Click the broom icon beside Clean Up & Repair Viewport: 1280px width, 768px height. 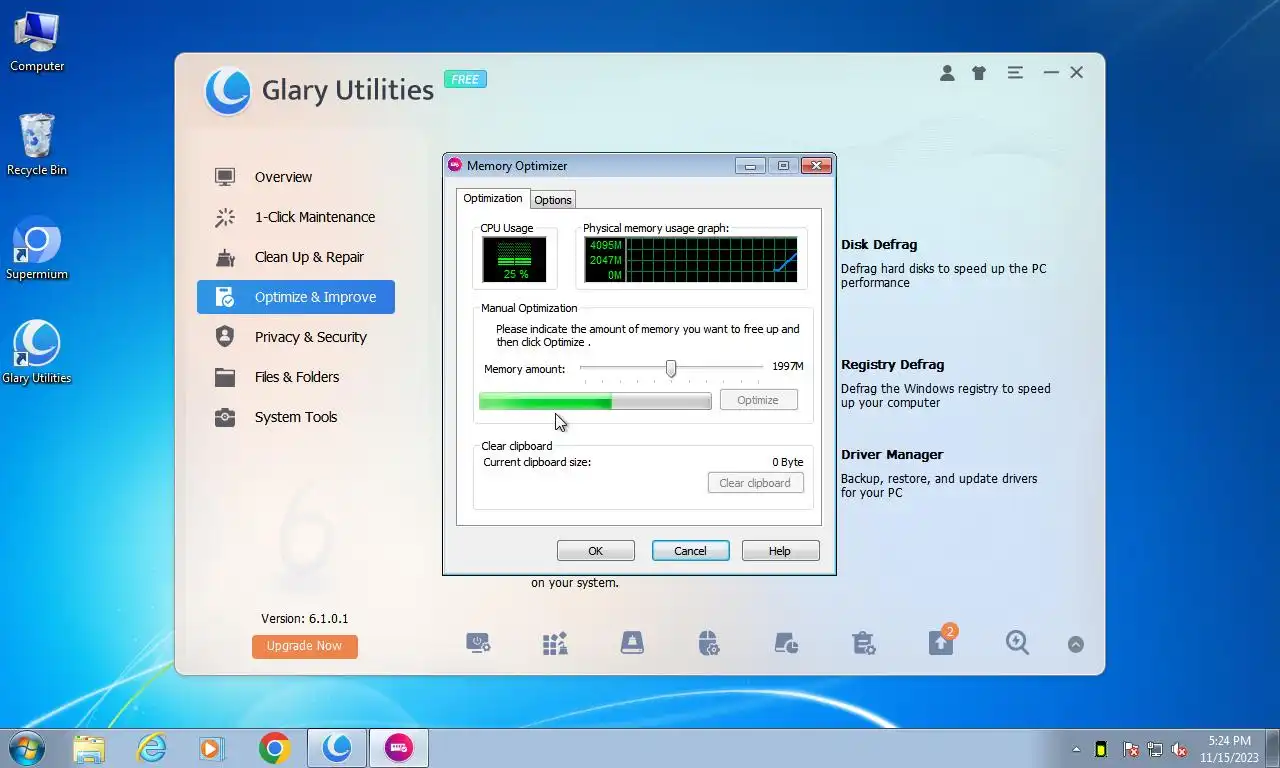(x=225, y=257)
